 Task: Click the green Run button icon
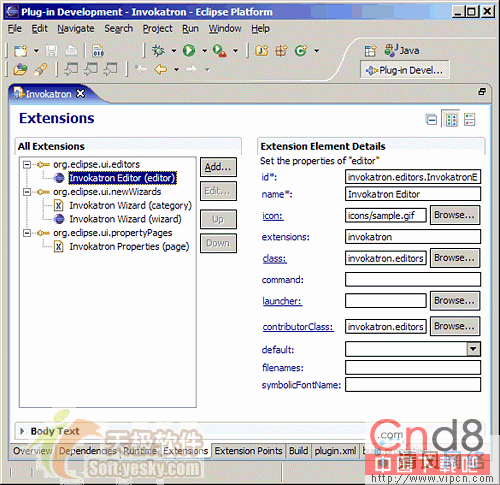pyautogui.click(x=189, y=51)
